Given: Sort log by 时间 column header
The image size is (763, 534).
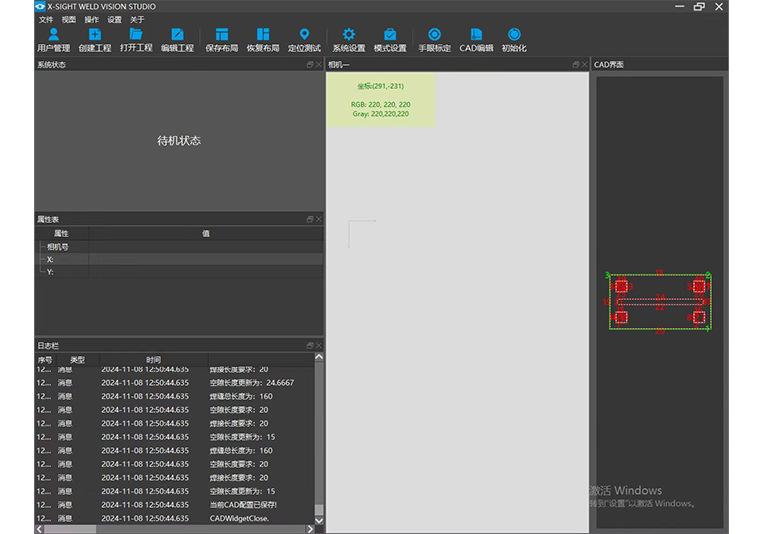Looking at the screenshot, I should click(x=154, y=360).
